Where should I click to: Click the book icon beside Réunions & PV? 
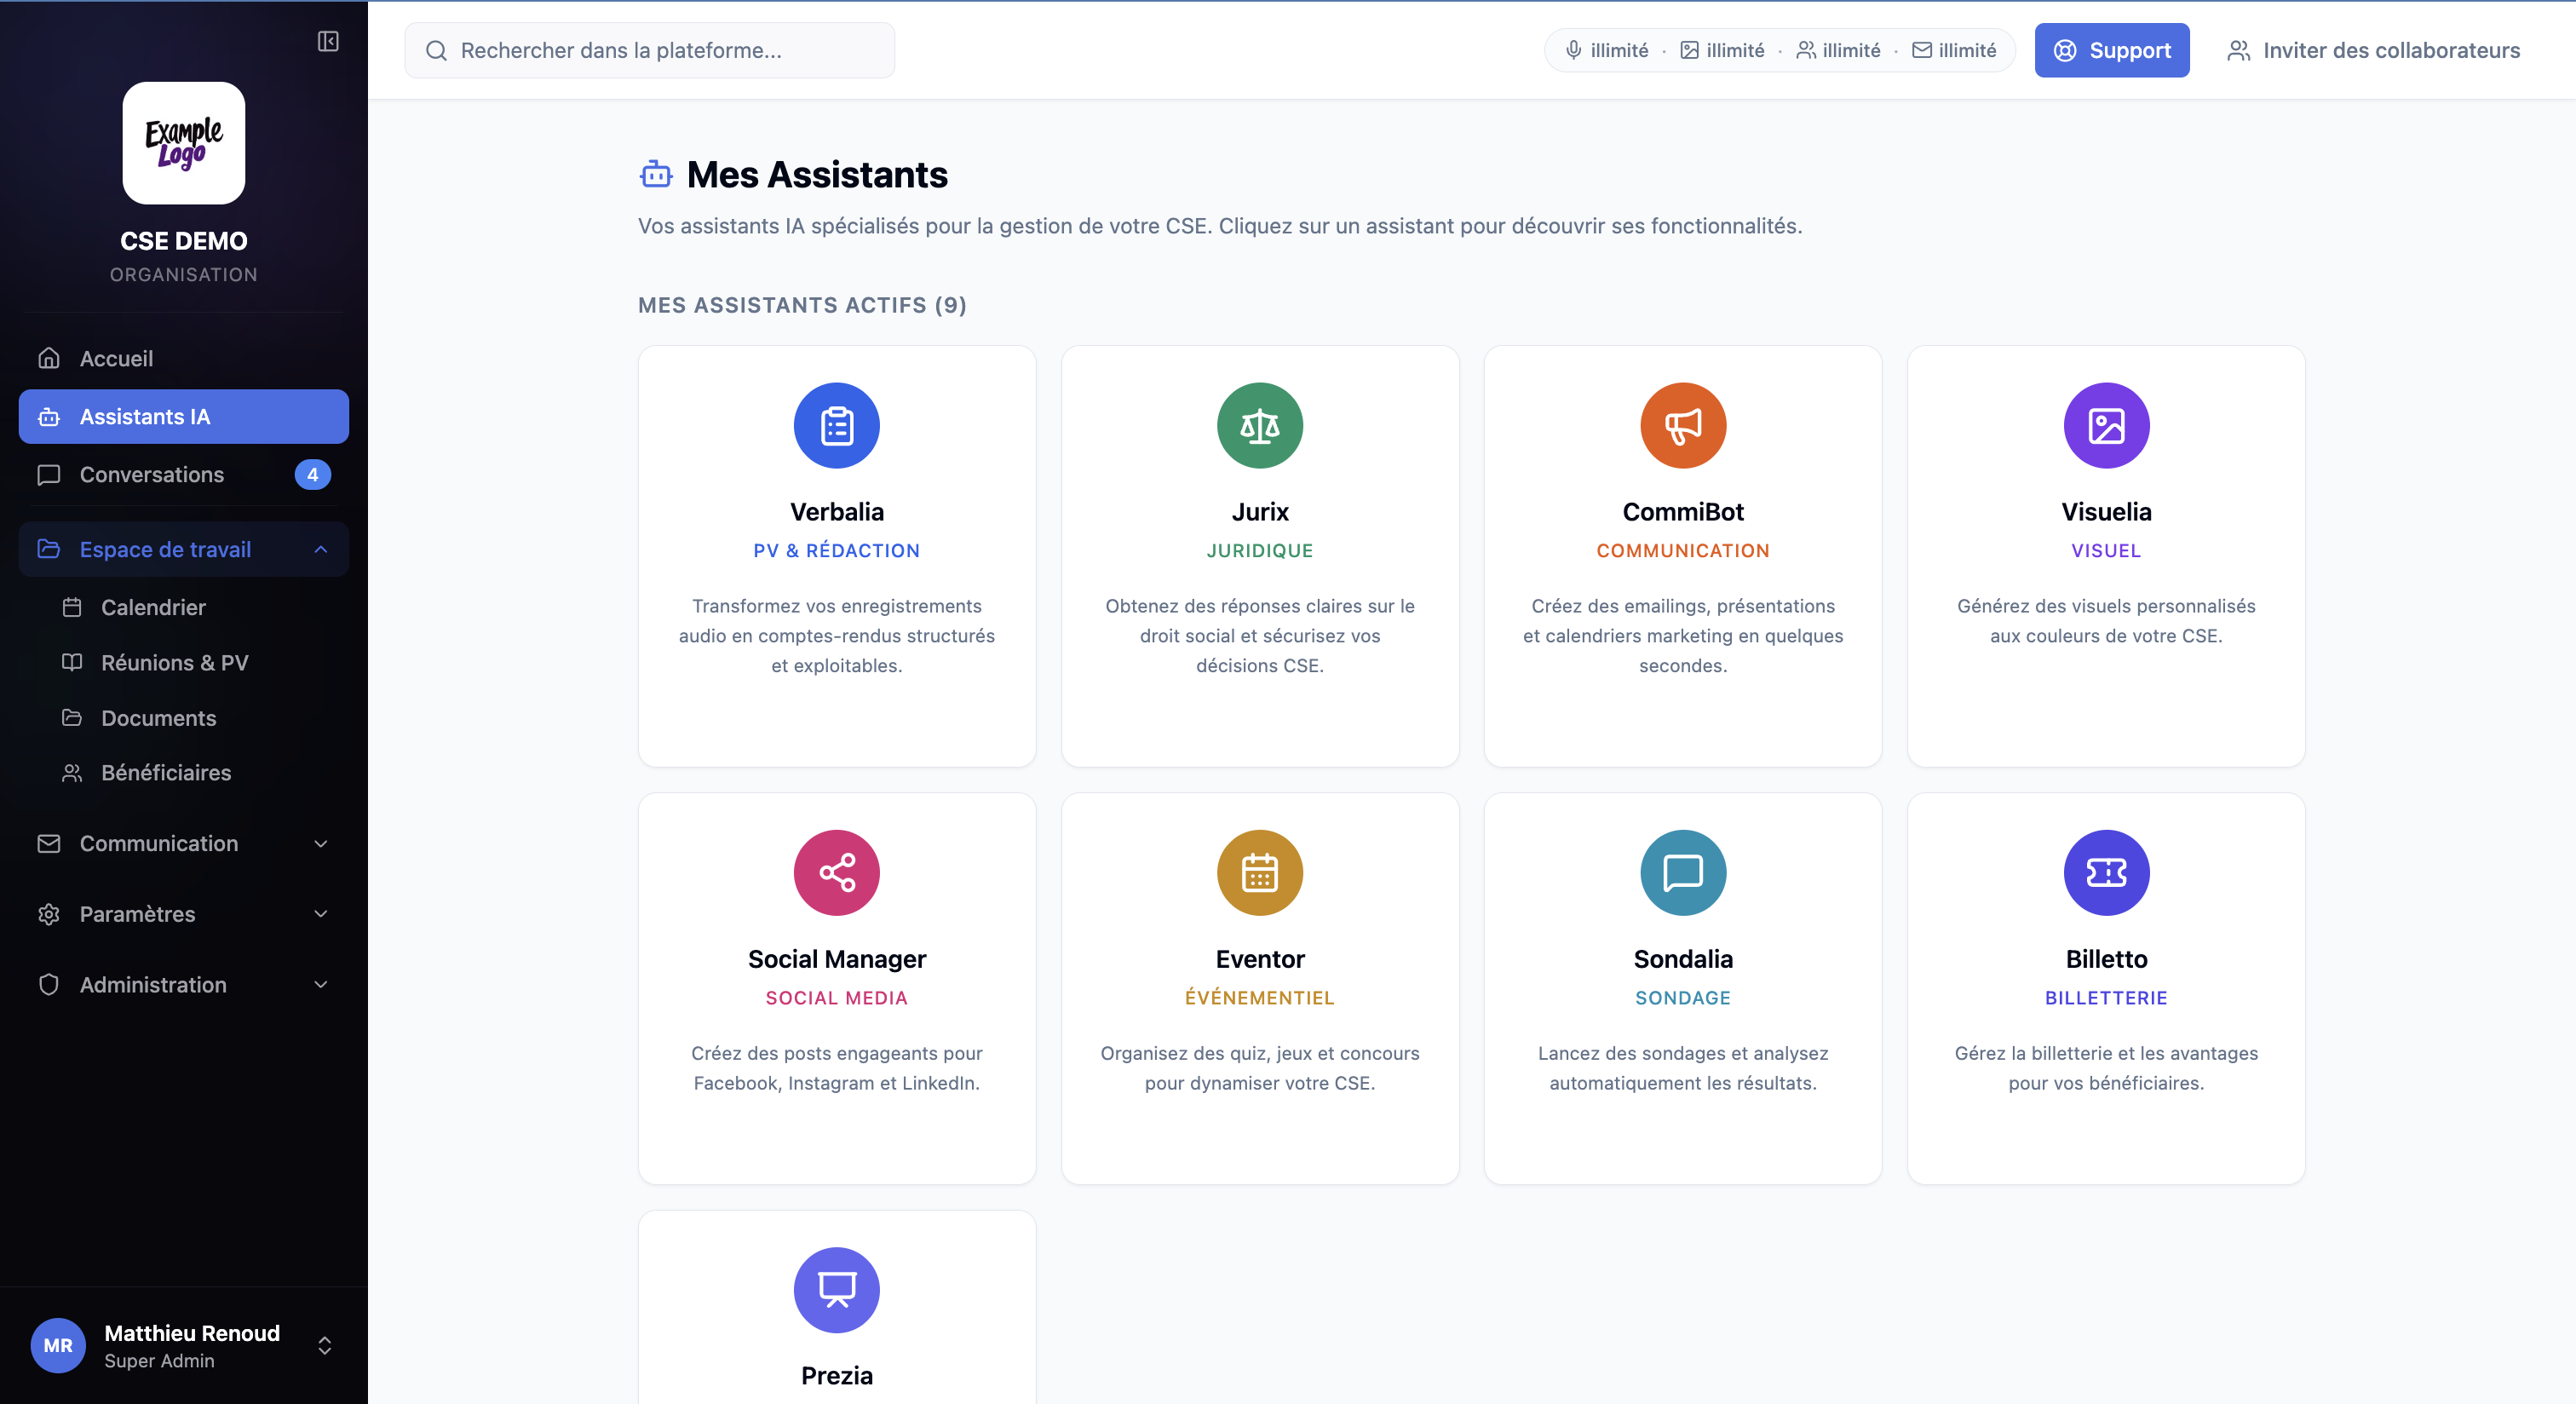tap(72, 662)
